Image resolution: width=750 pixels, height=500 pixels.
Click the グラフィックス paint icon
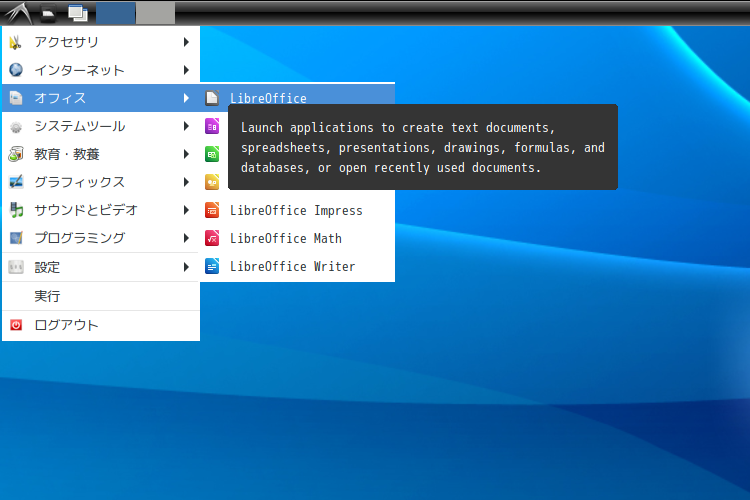(16, 182)
